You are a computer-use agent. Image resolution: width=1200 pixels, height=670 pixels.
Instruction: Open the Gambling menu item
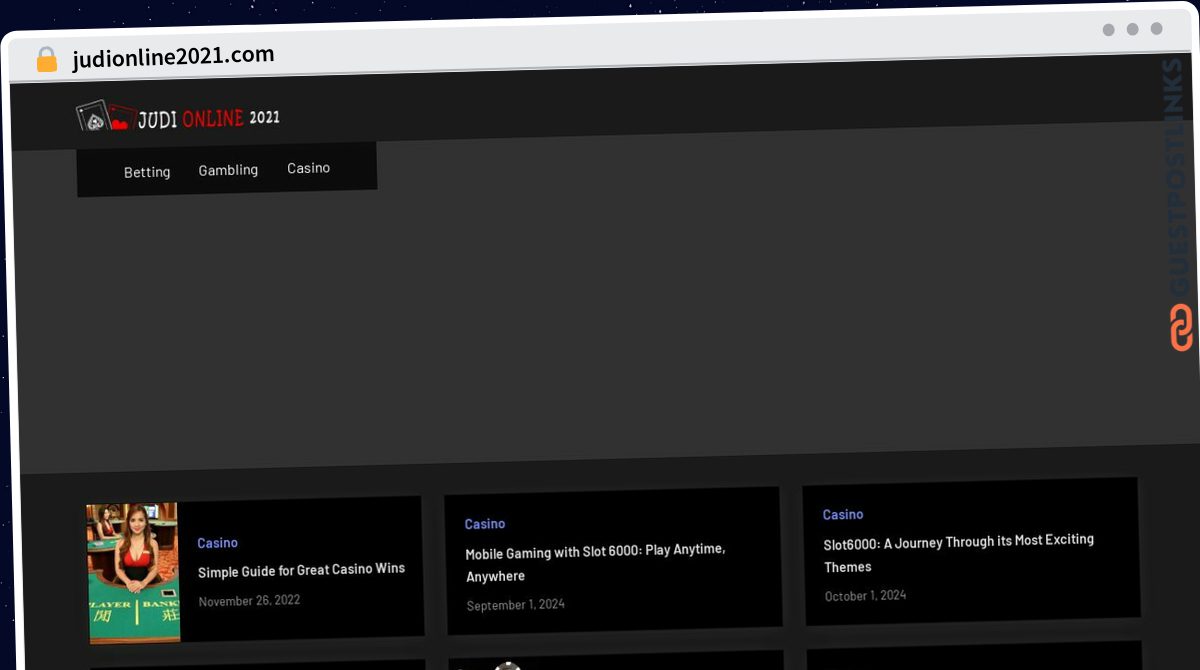click(228, 170)
